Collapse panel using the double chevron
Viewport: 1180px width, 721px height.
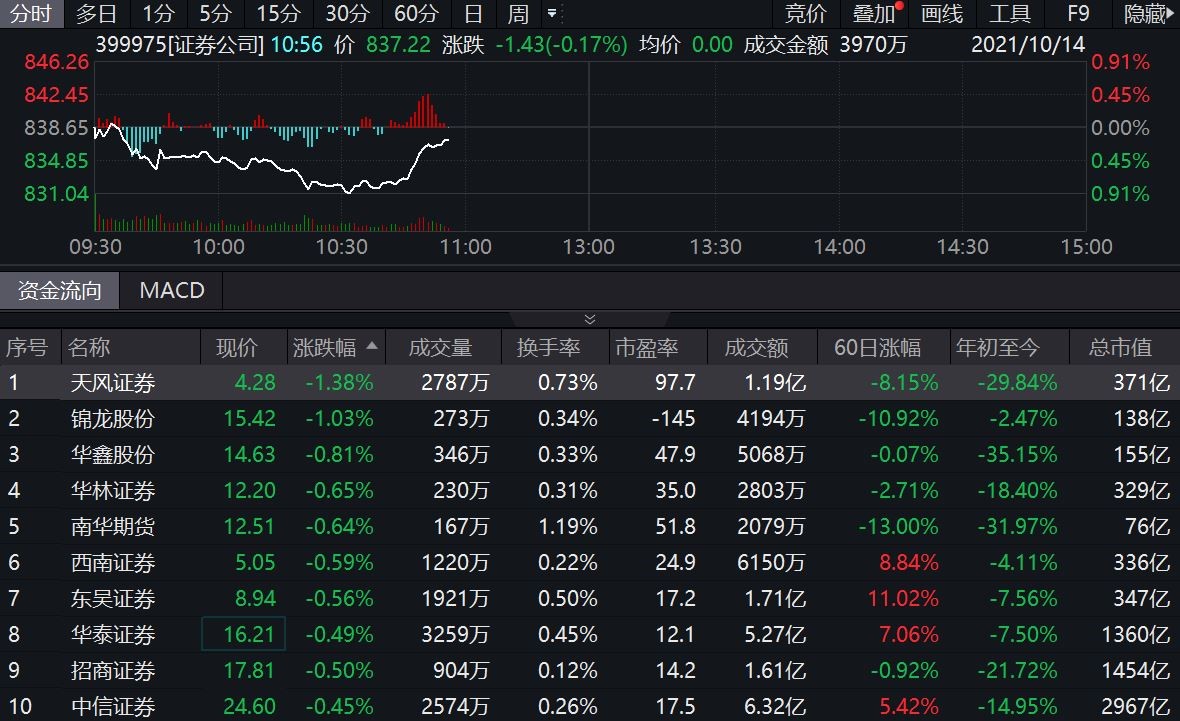click(590, 319)
